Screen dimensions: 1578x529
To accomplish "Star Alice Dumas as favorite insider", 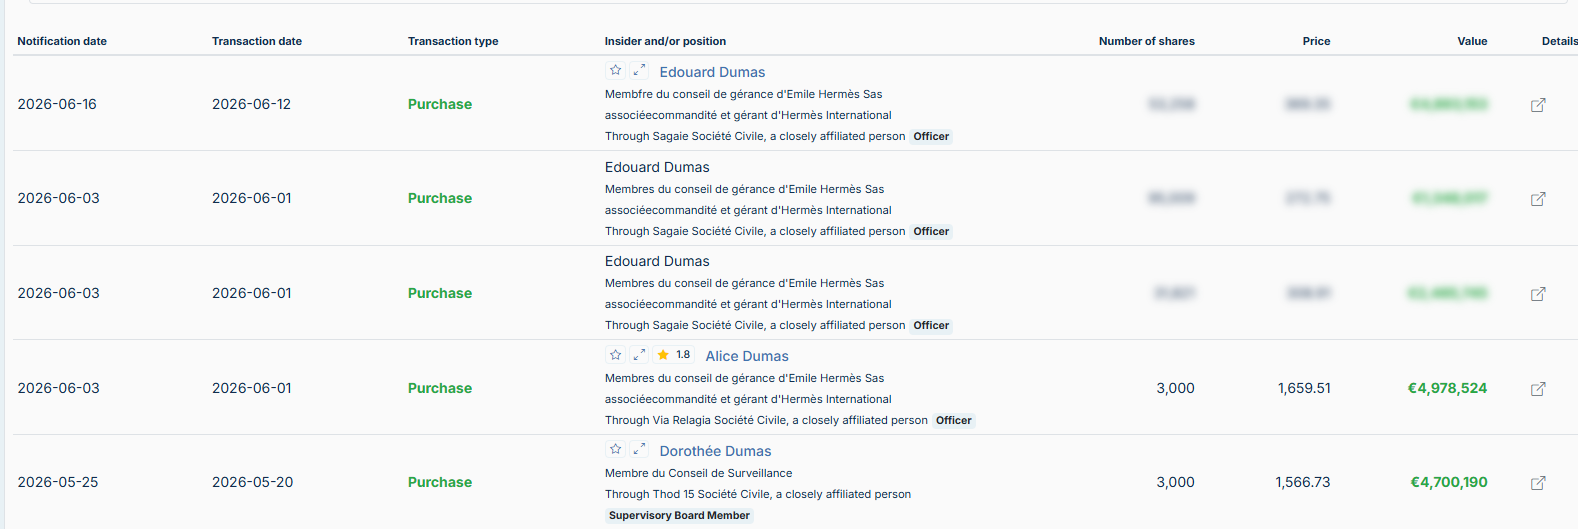I will tap(616, 355).
